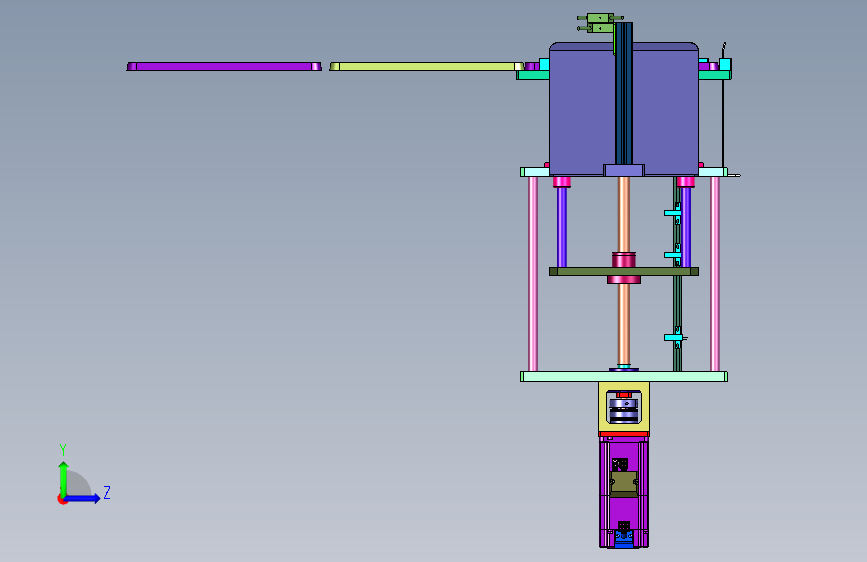Click the blue Z axis arrow of the triad
The height and width of the screenshot is (562, 867).
(x=82, y=498)
